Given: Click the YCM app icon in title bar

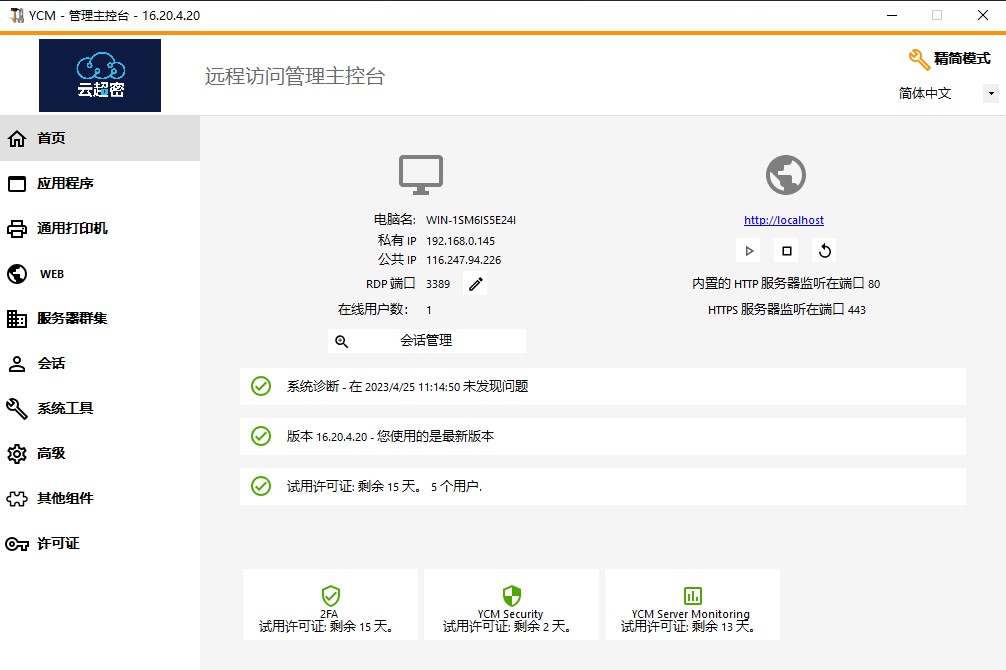Looking at the screenshot, I should 17,15.
